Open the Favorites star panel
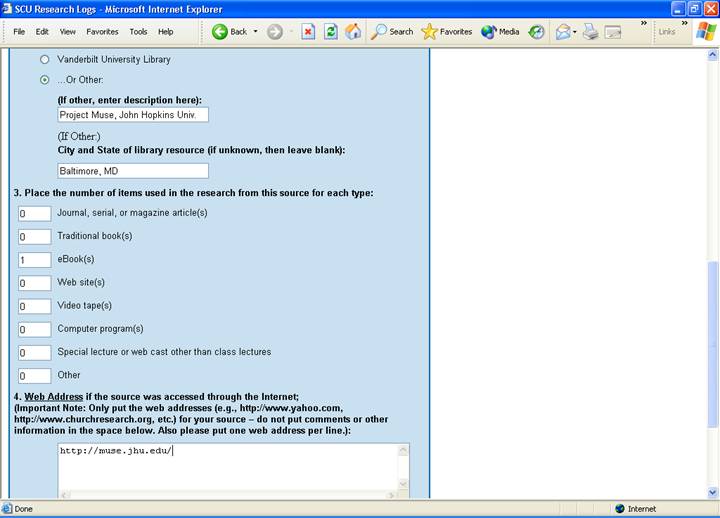 coord(446,32)
